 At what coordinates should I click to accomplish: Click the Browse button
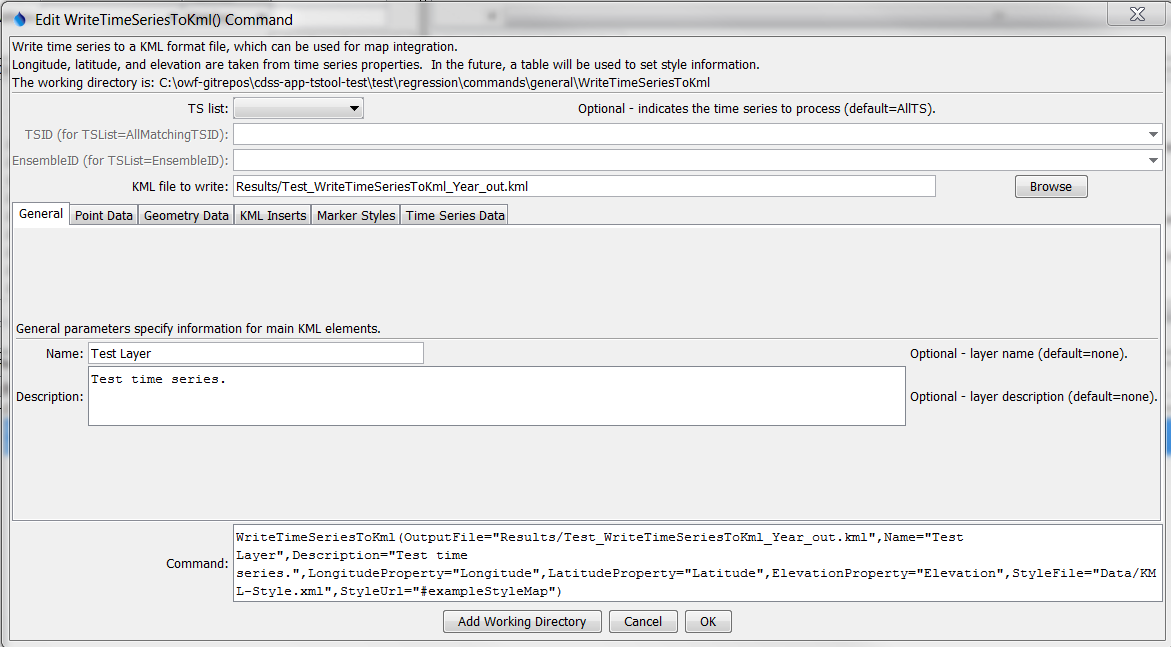click(1051, 187)
